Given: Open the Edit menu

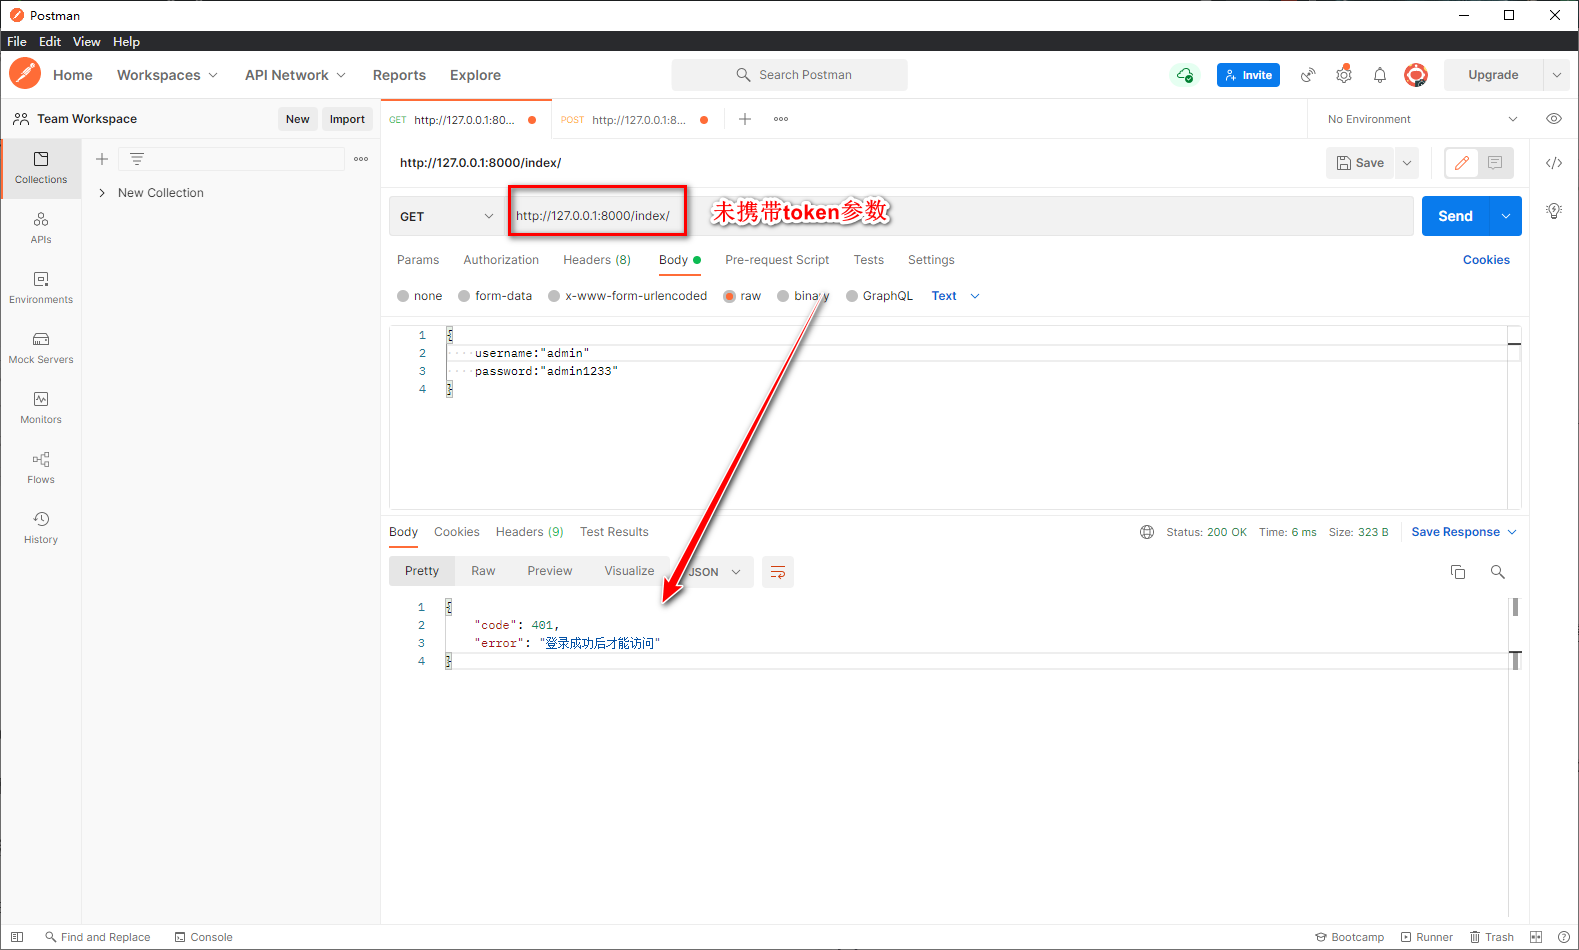Looking at the screenshot, I should (50, 41).
